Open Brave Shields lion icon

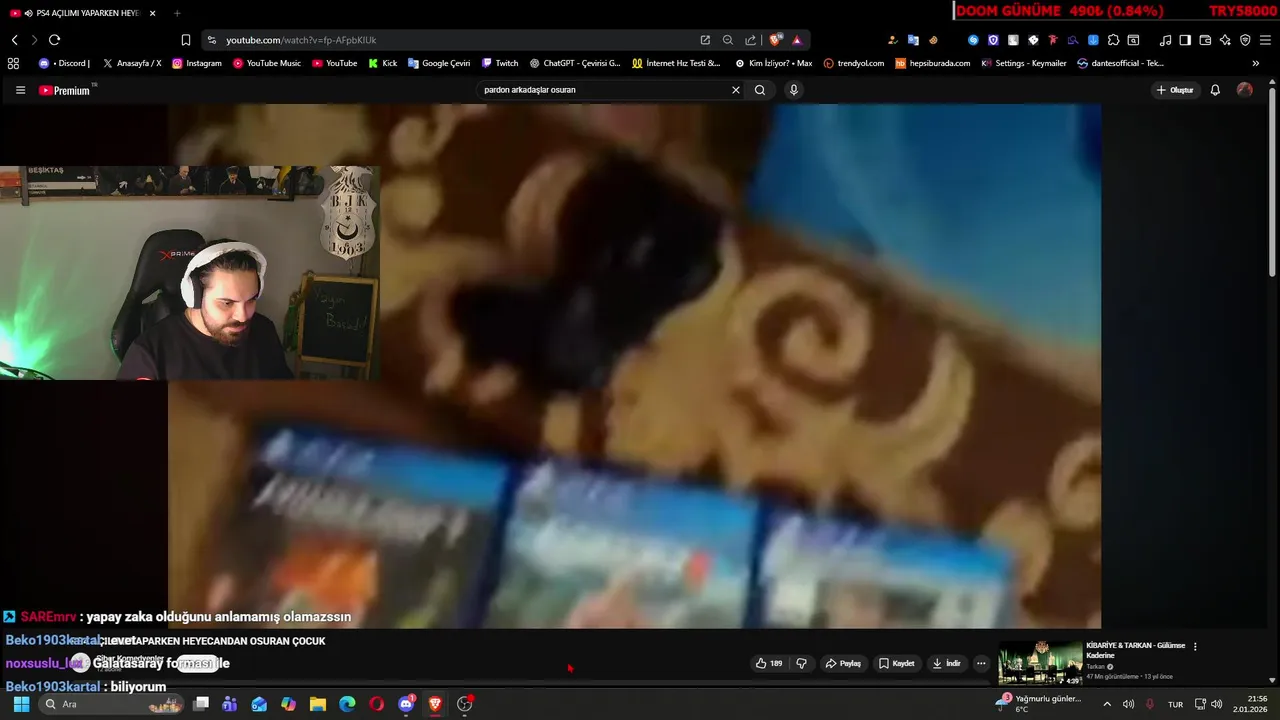click(x=776, y=40)
